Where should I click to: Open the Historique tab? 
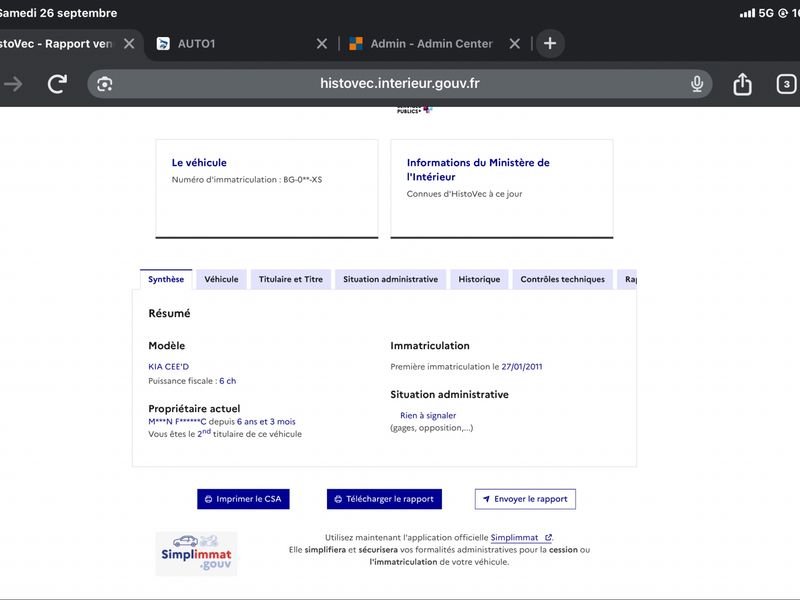click(479, 279)
